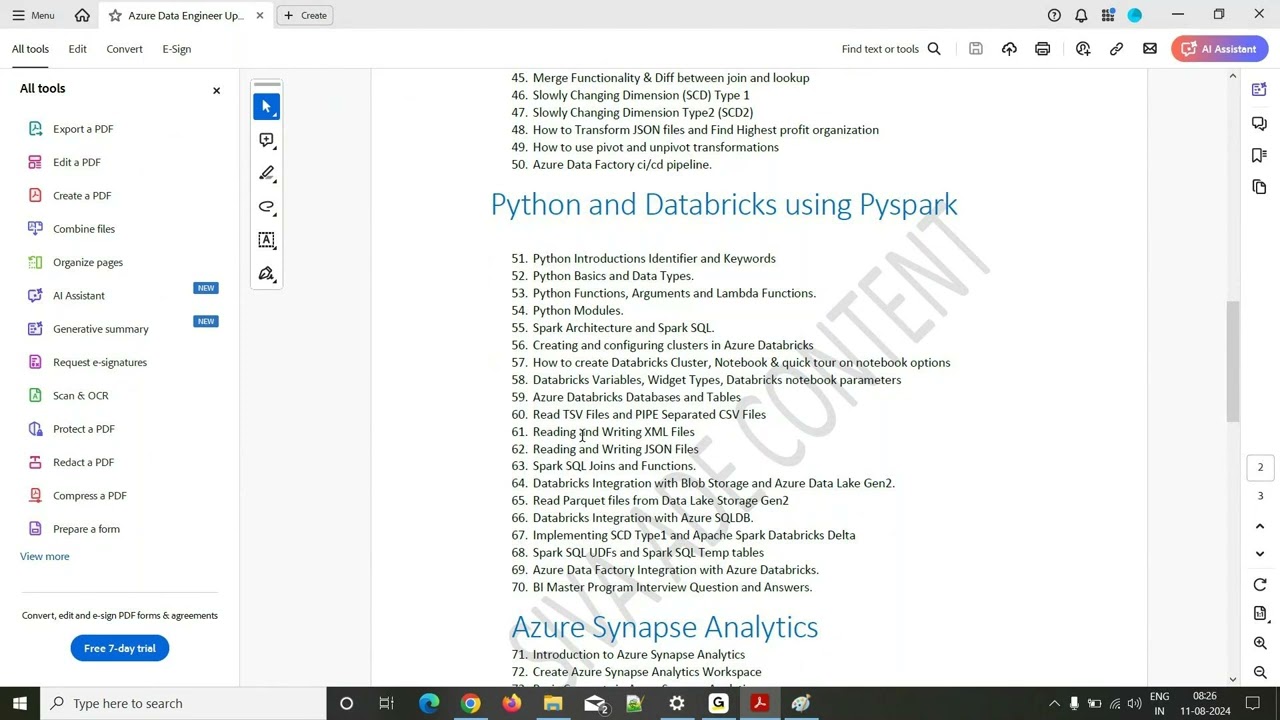Choose the Select arrow tool
This screenshot has width=1280, height=720.
pyautogui.click(x=266, y=107)
